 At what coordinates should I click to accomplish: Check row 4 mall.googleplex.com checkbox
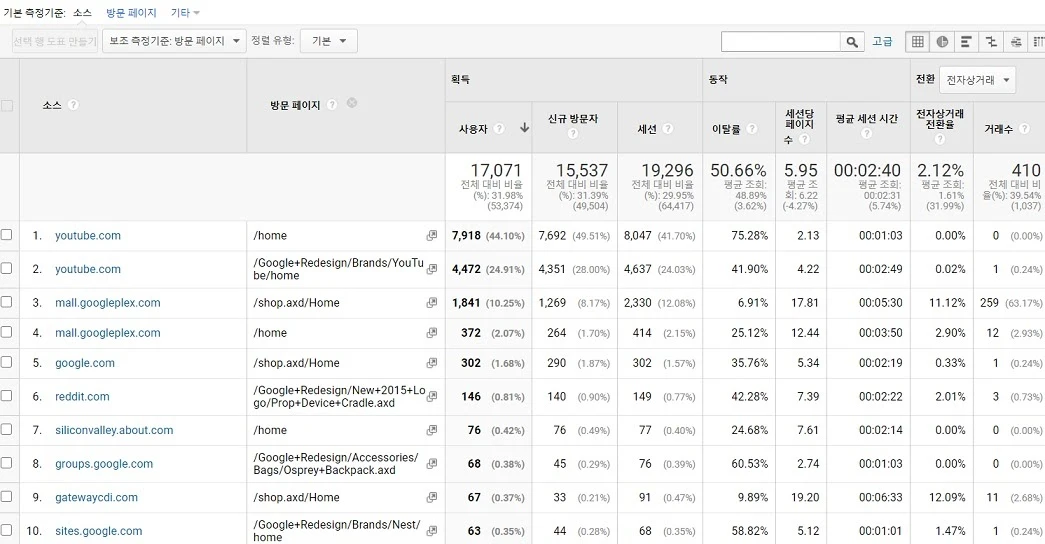(x=7, y=331)
